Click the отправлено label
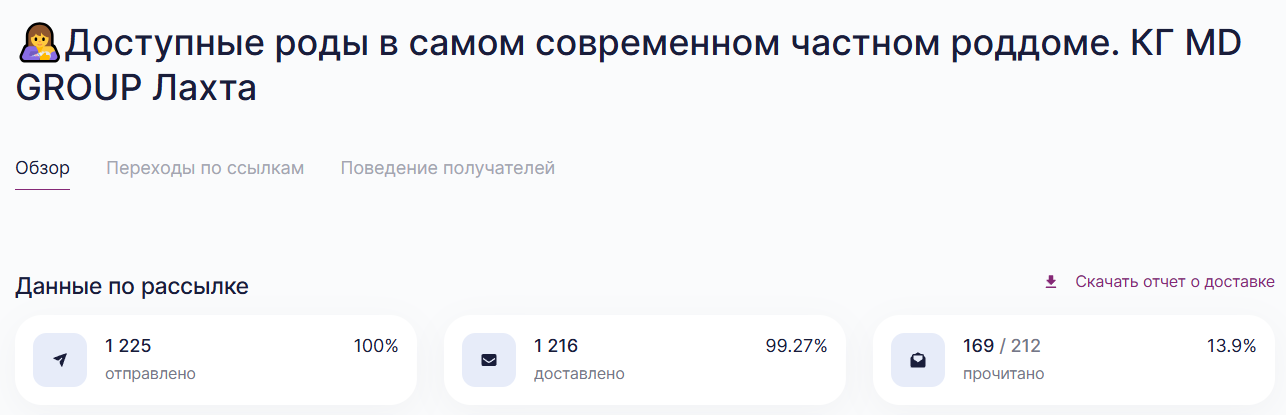1286x415 pixels. click(150, 374)
